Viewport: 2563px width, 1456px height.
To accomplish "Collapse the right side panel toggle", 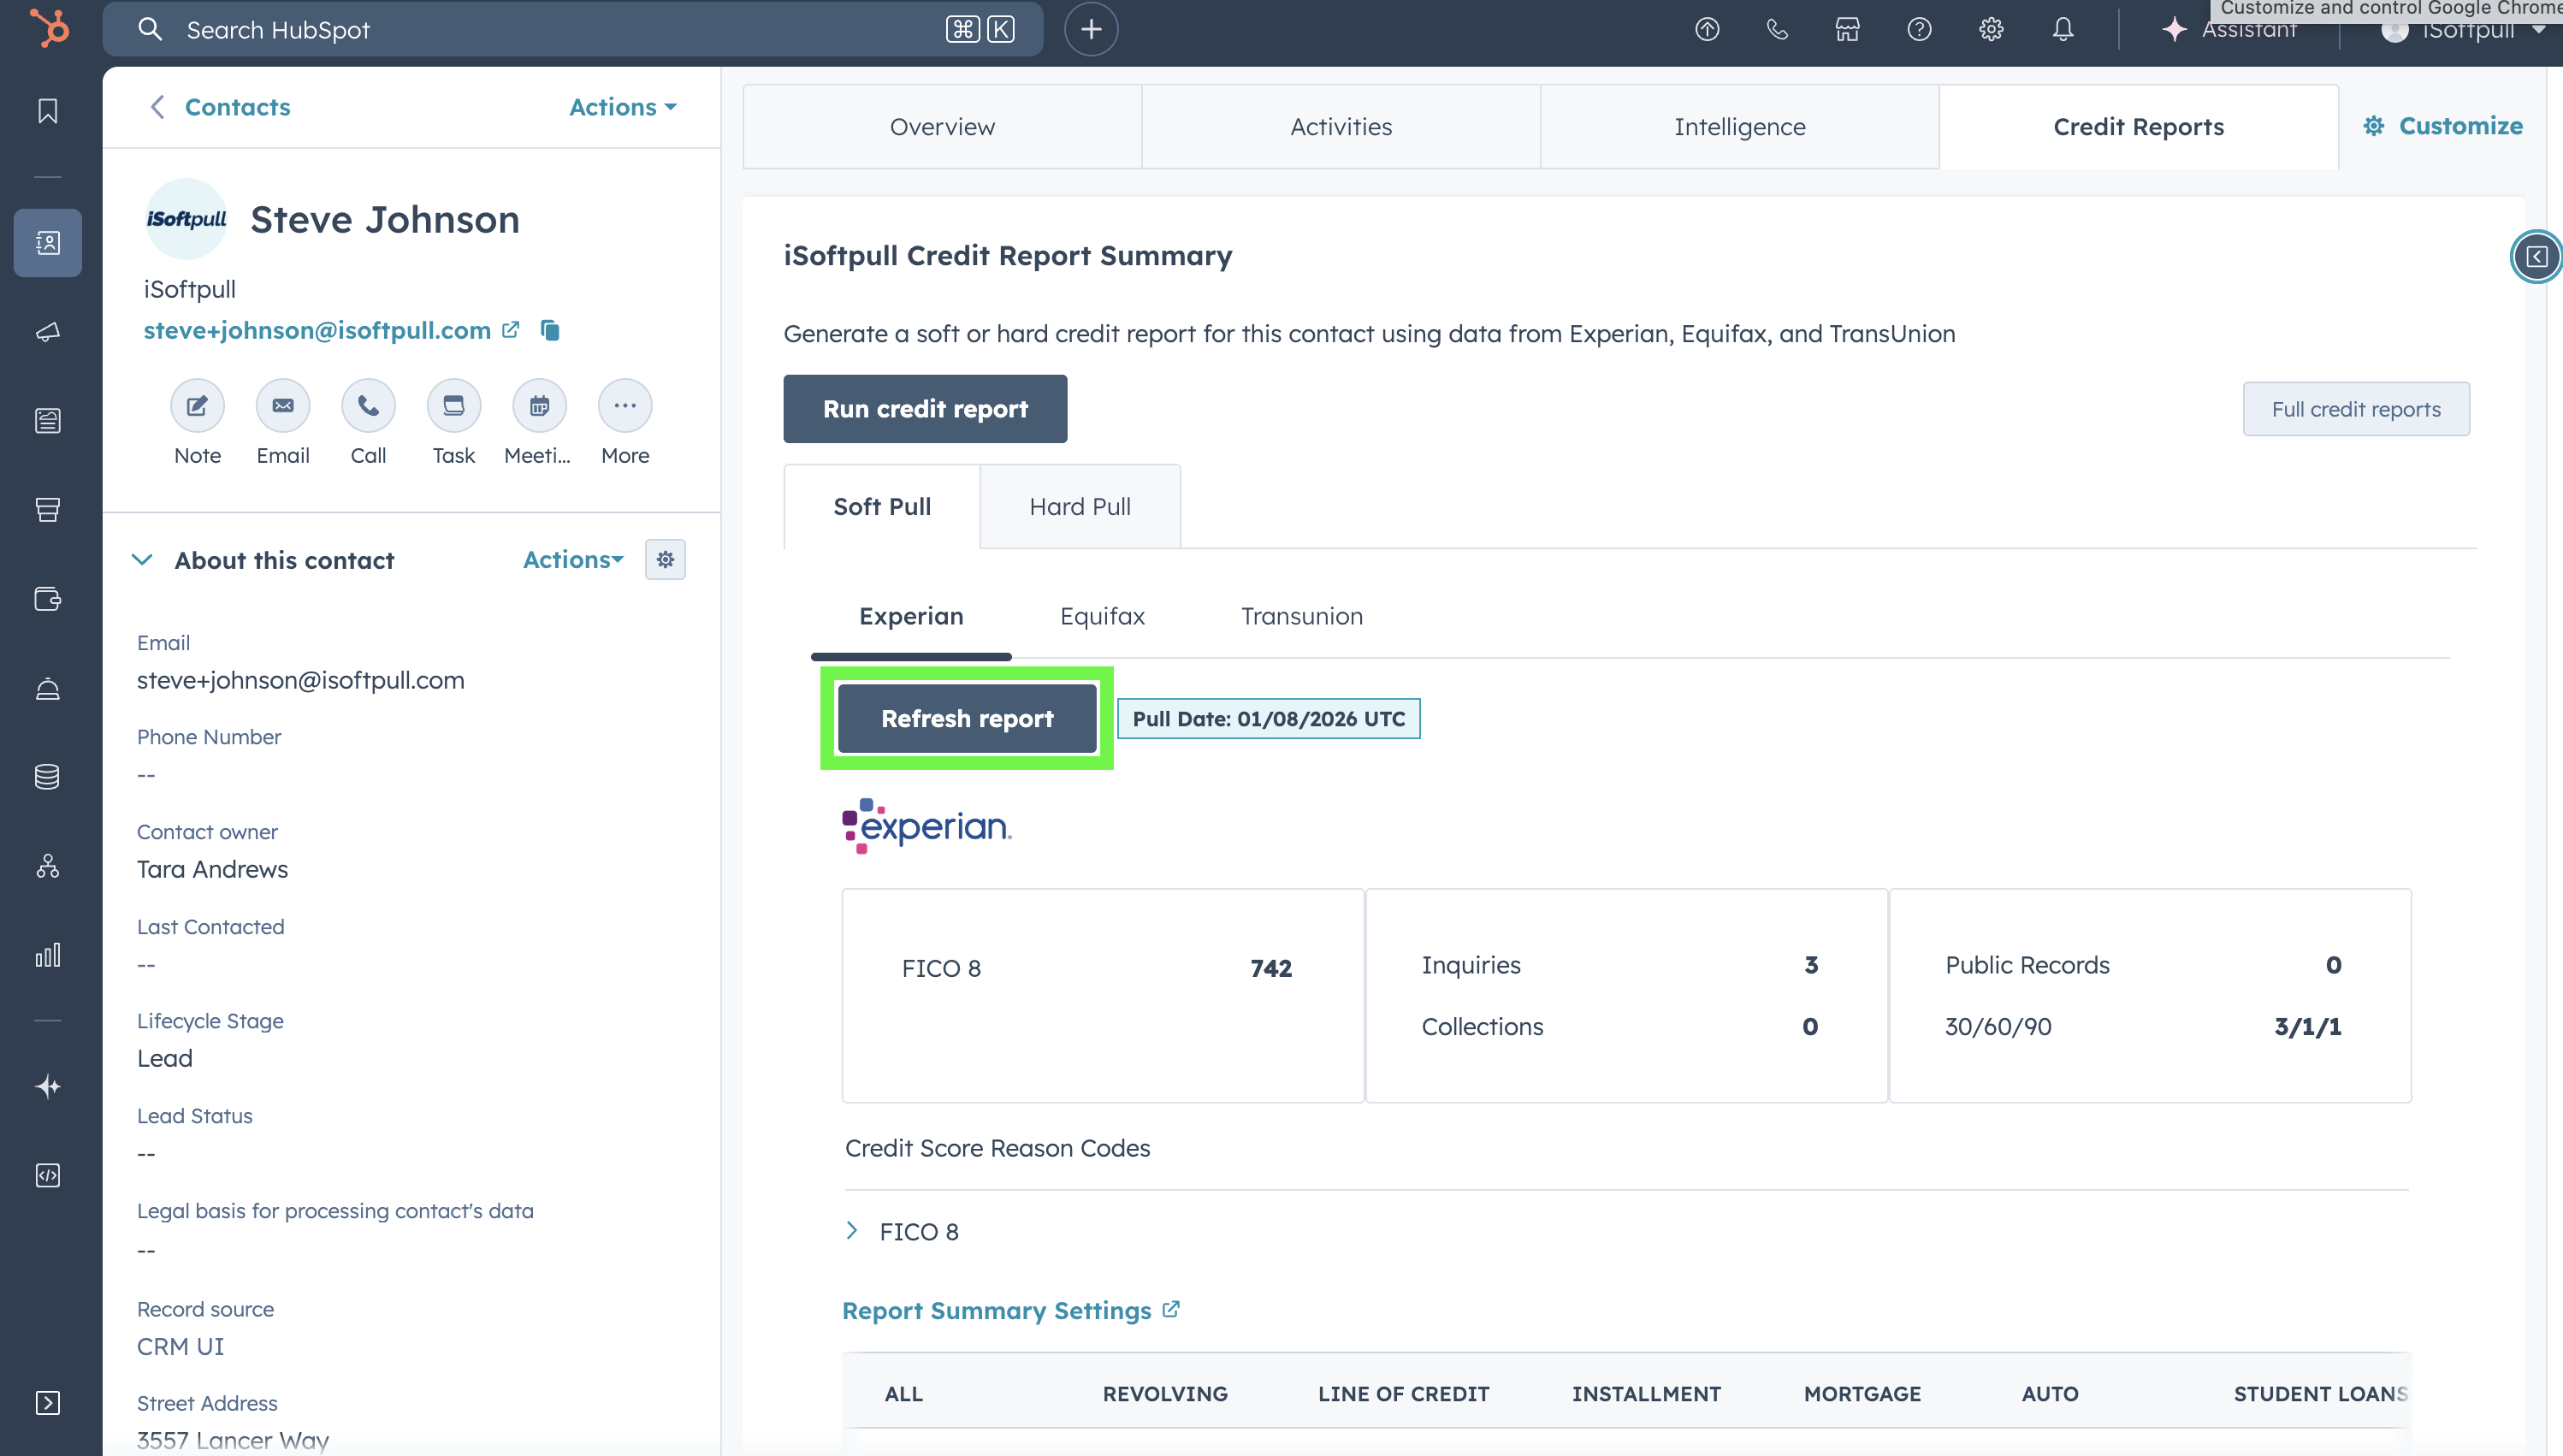I will coord(2536,257).
